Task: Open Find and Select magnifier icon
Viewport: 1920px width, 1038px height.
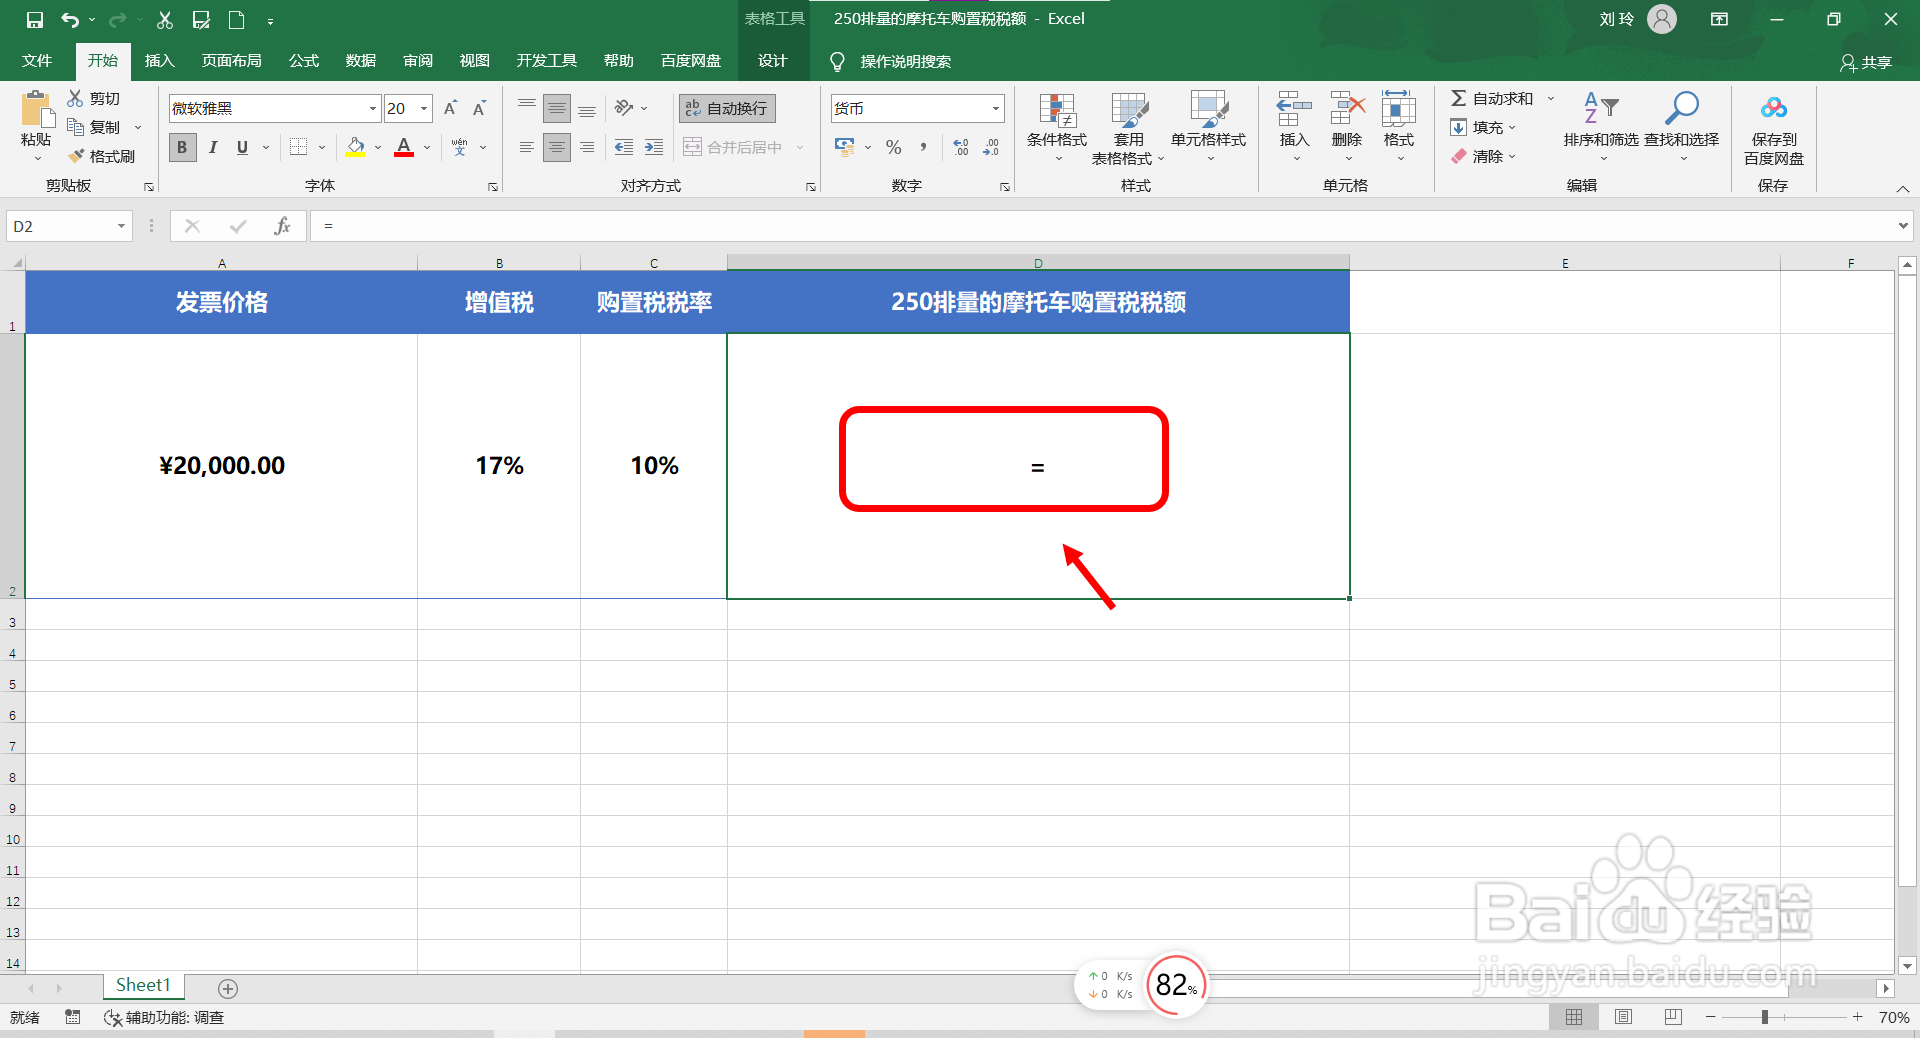Action: [x=1681, y=107]
